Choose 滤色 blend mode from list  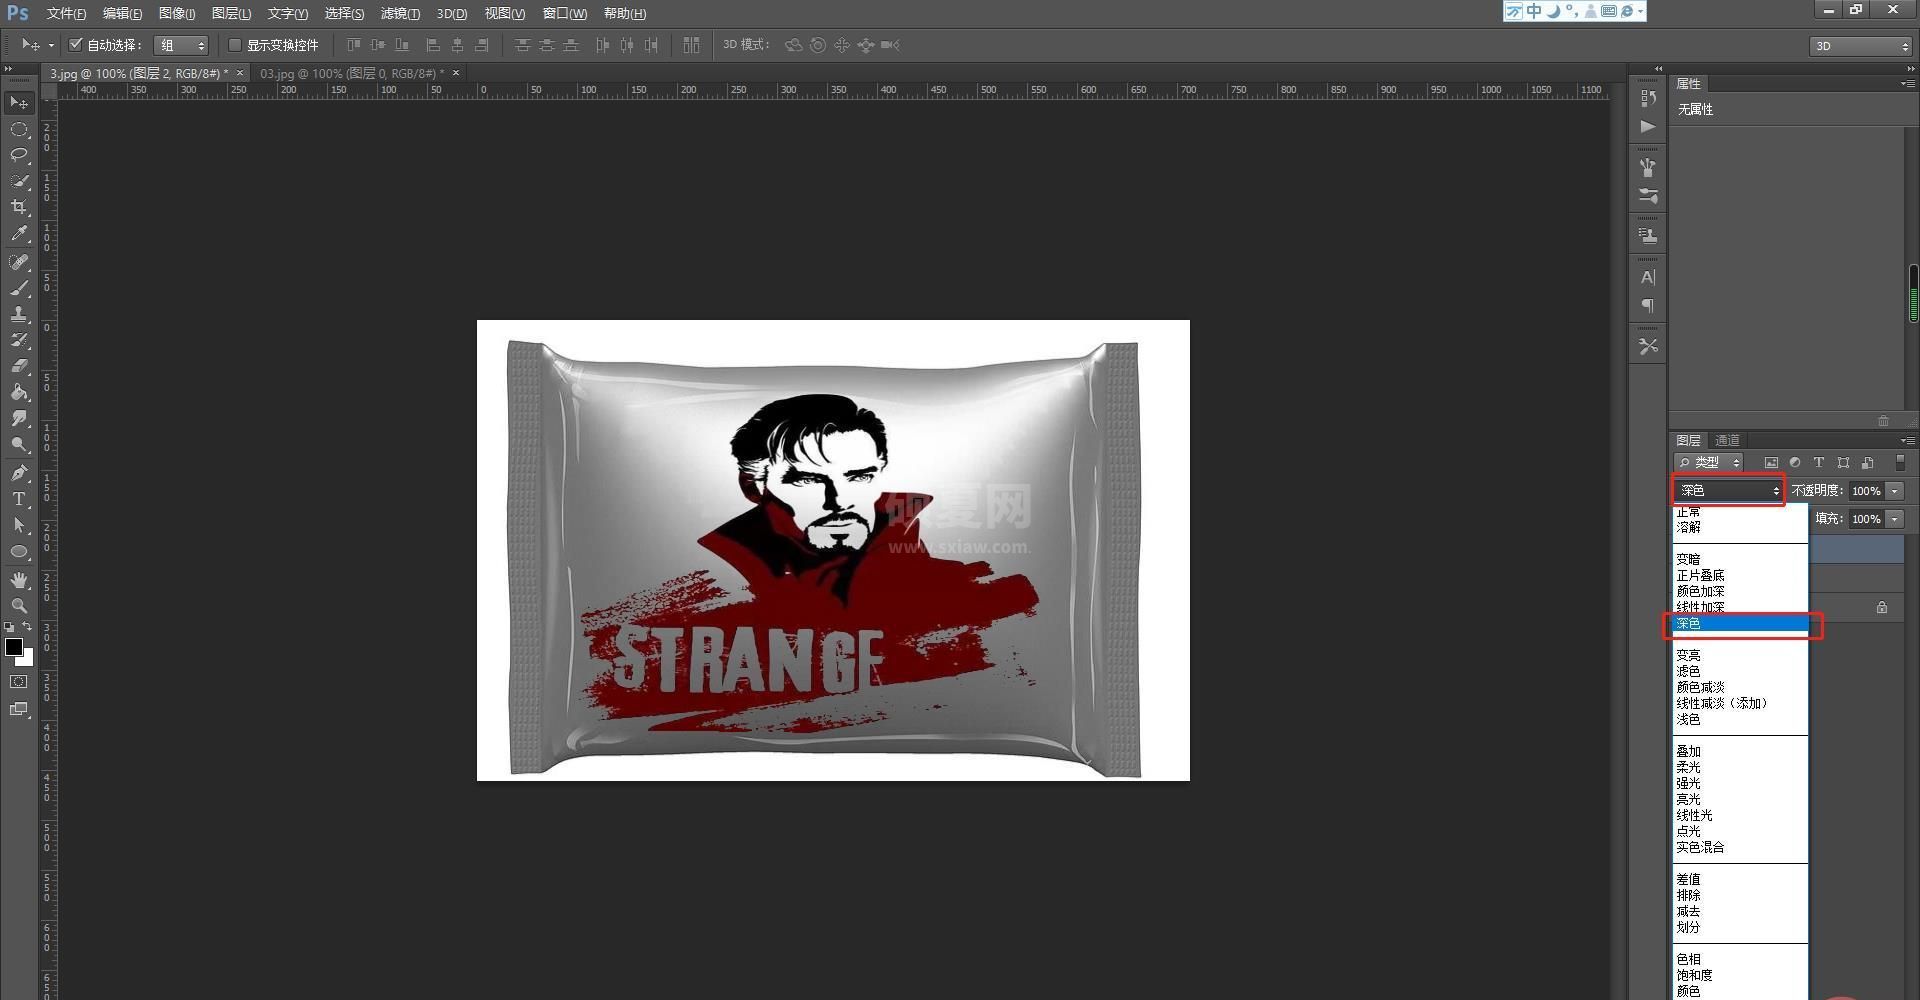1740,671
